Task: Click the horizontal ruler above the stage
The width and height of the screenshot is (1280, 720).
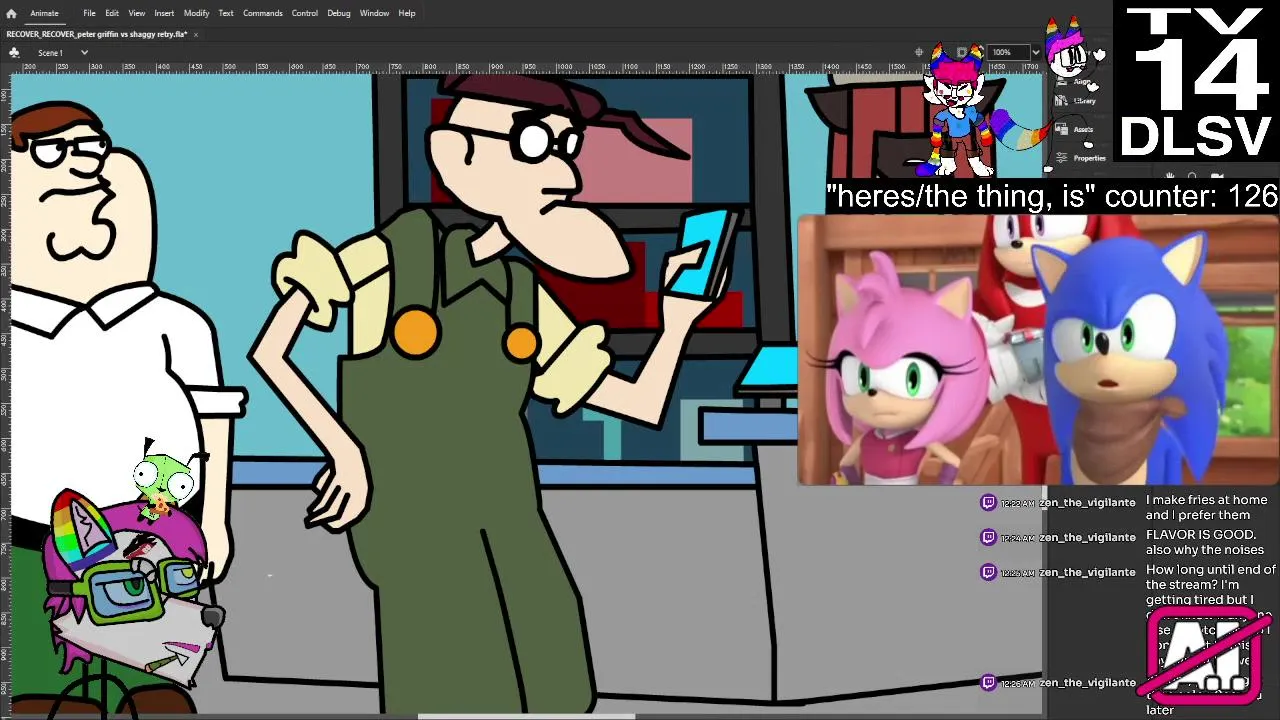Action: pyautogui.click(x=525, y=67)
